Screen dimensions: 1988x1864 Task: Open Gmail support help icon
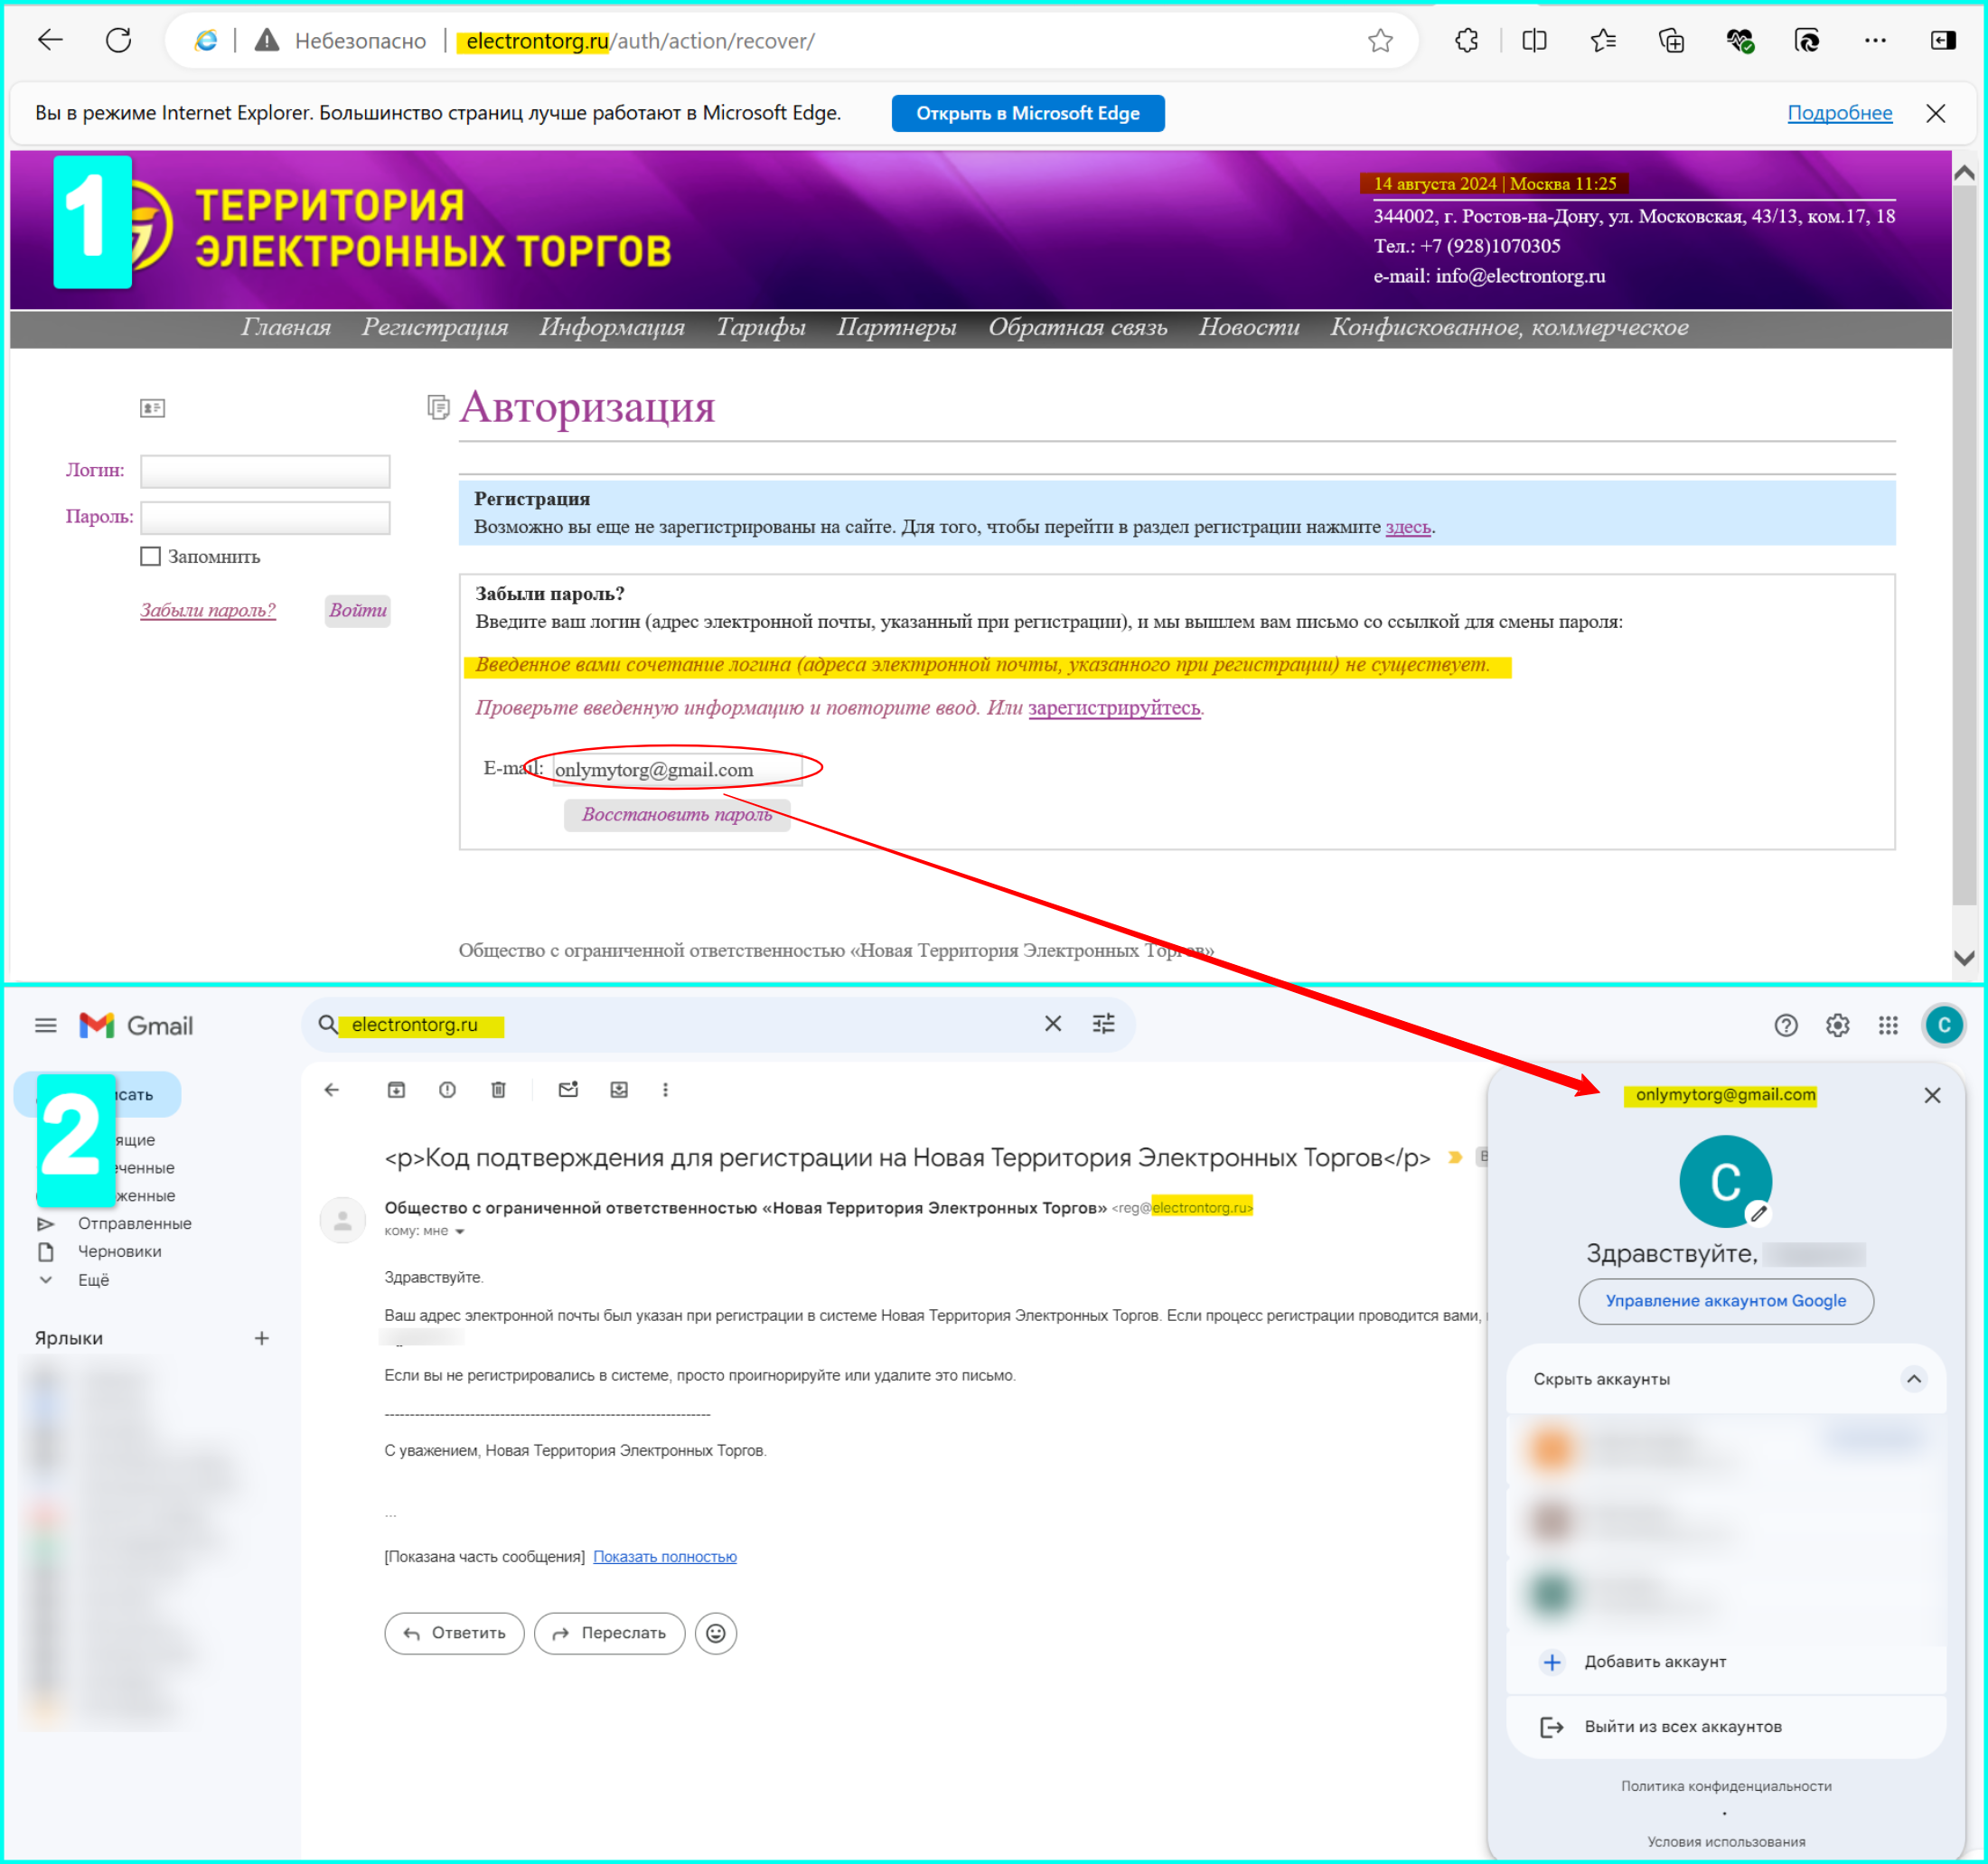(x=1786, y=1025)
